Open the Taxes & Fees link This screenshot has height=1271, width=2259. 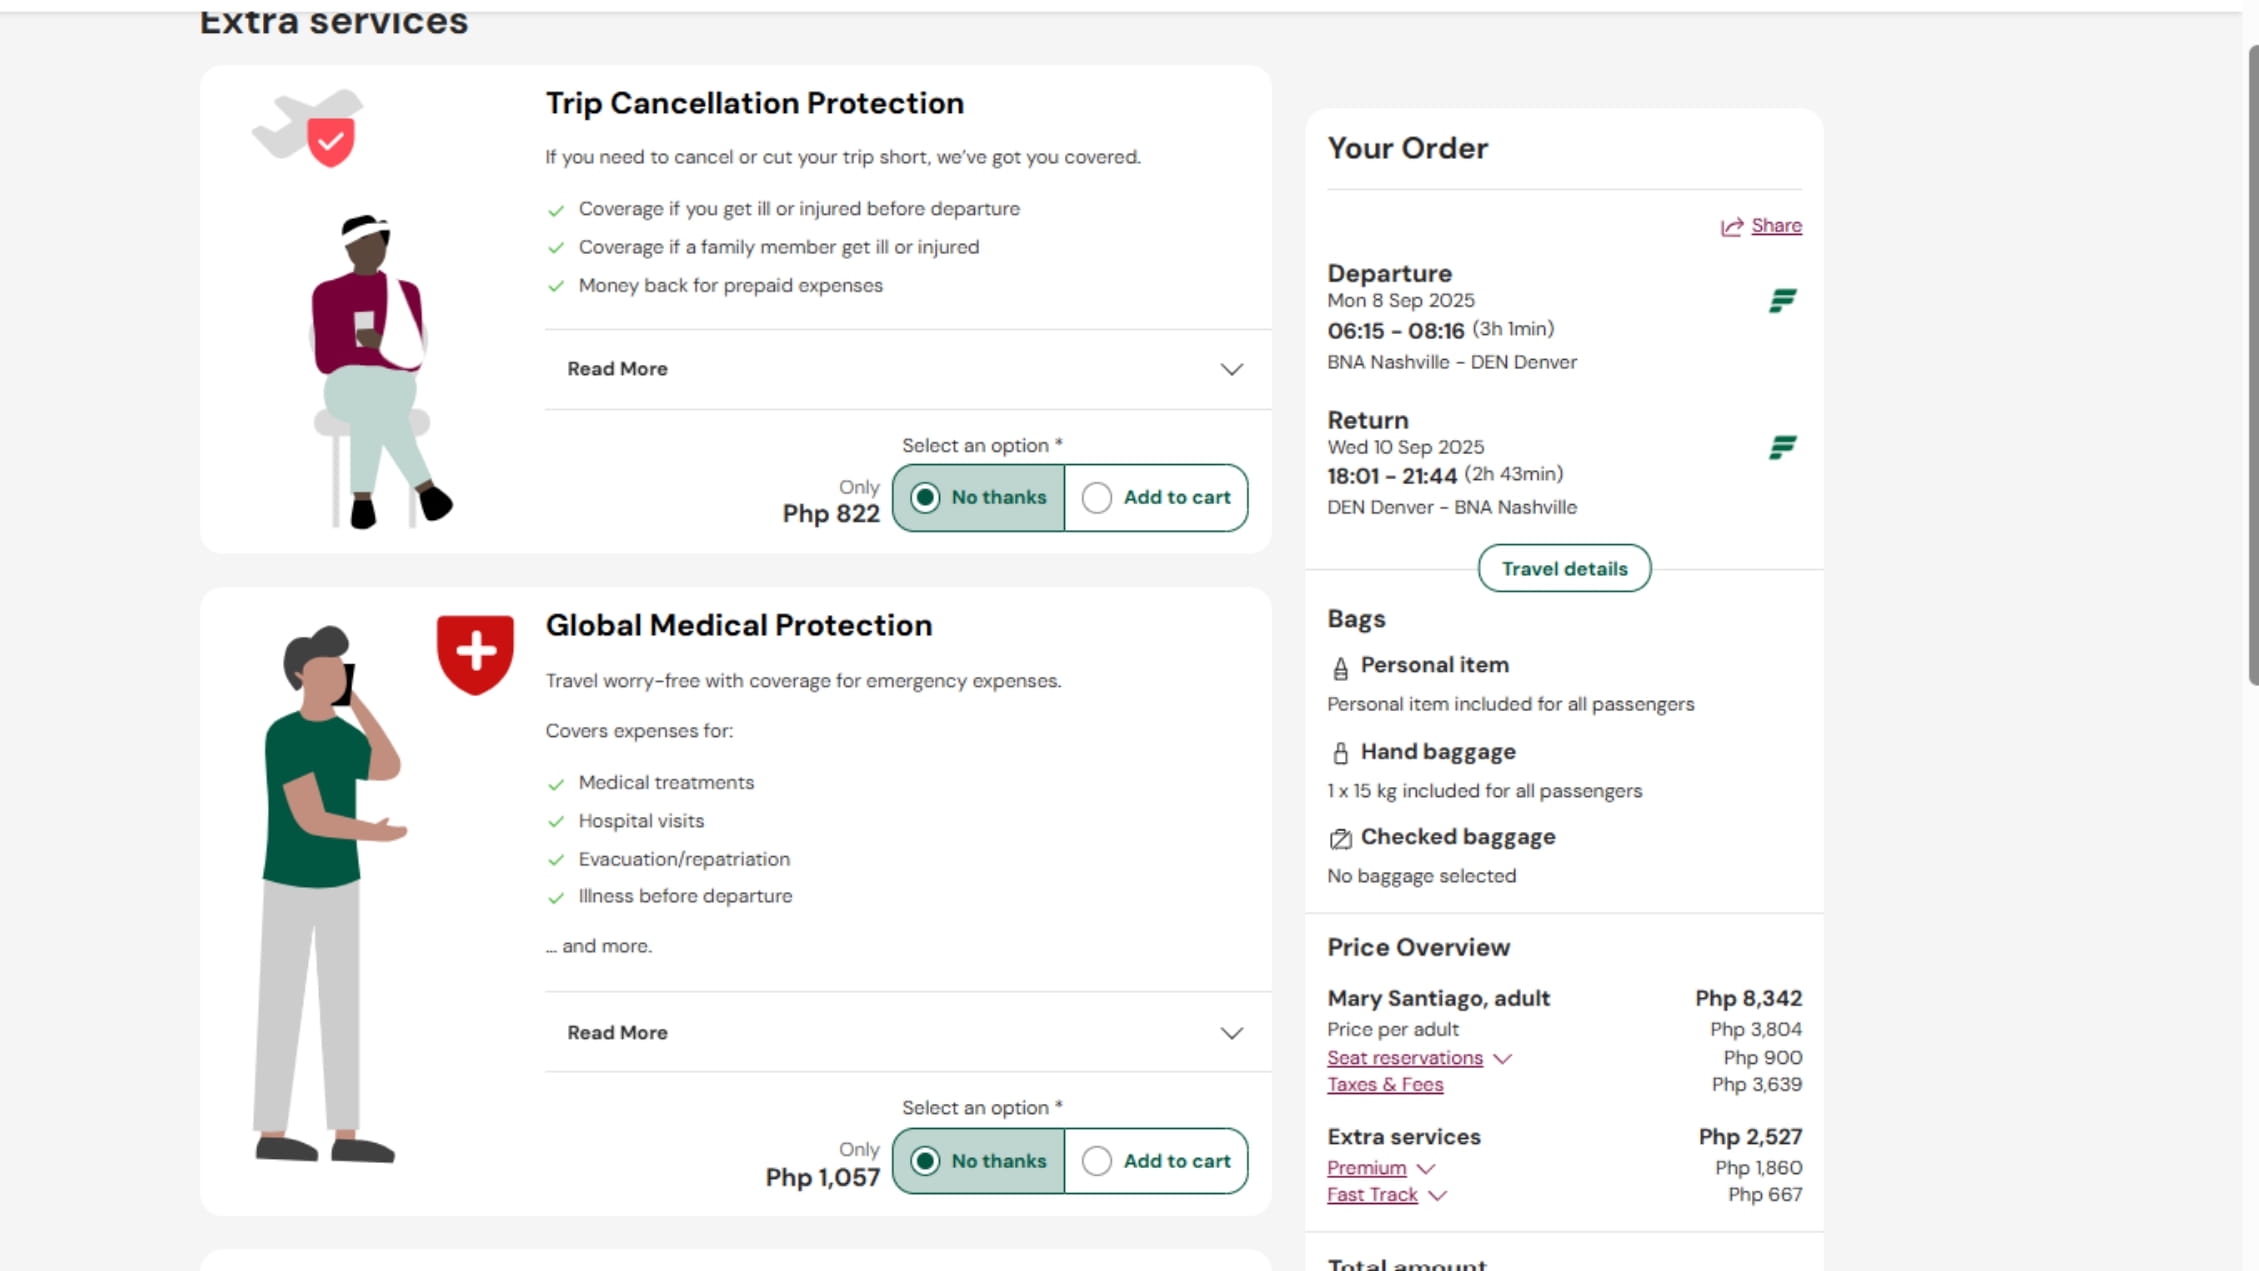pos(1385,1085)
